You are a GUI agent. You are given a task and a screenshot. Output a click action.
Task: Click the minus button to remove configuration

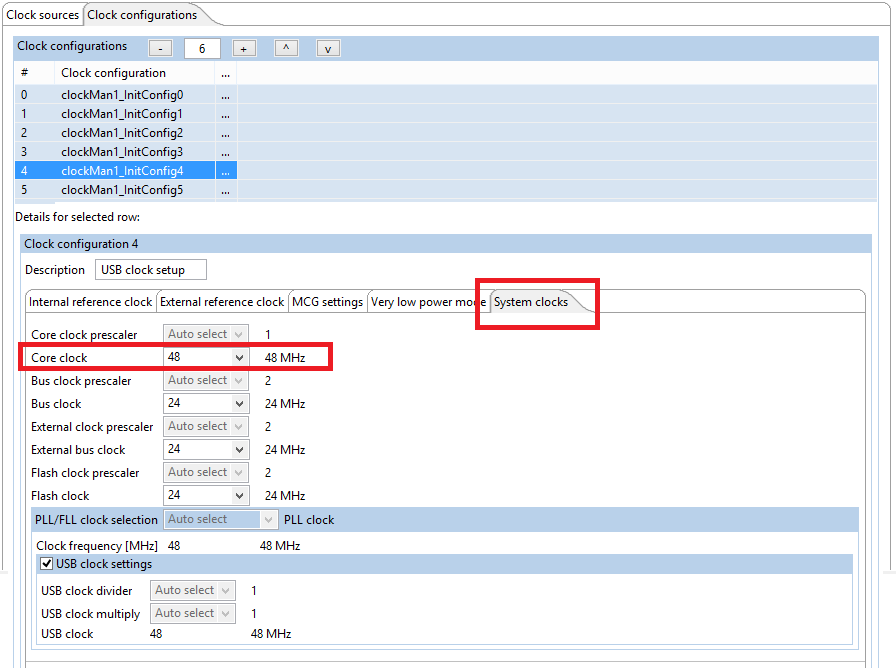tap(161, 48)
